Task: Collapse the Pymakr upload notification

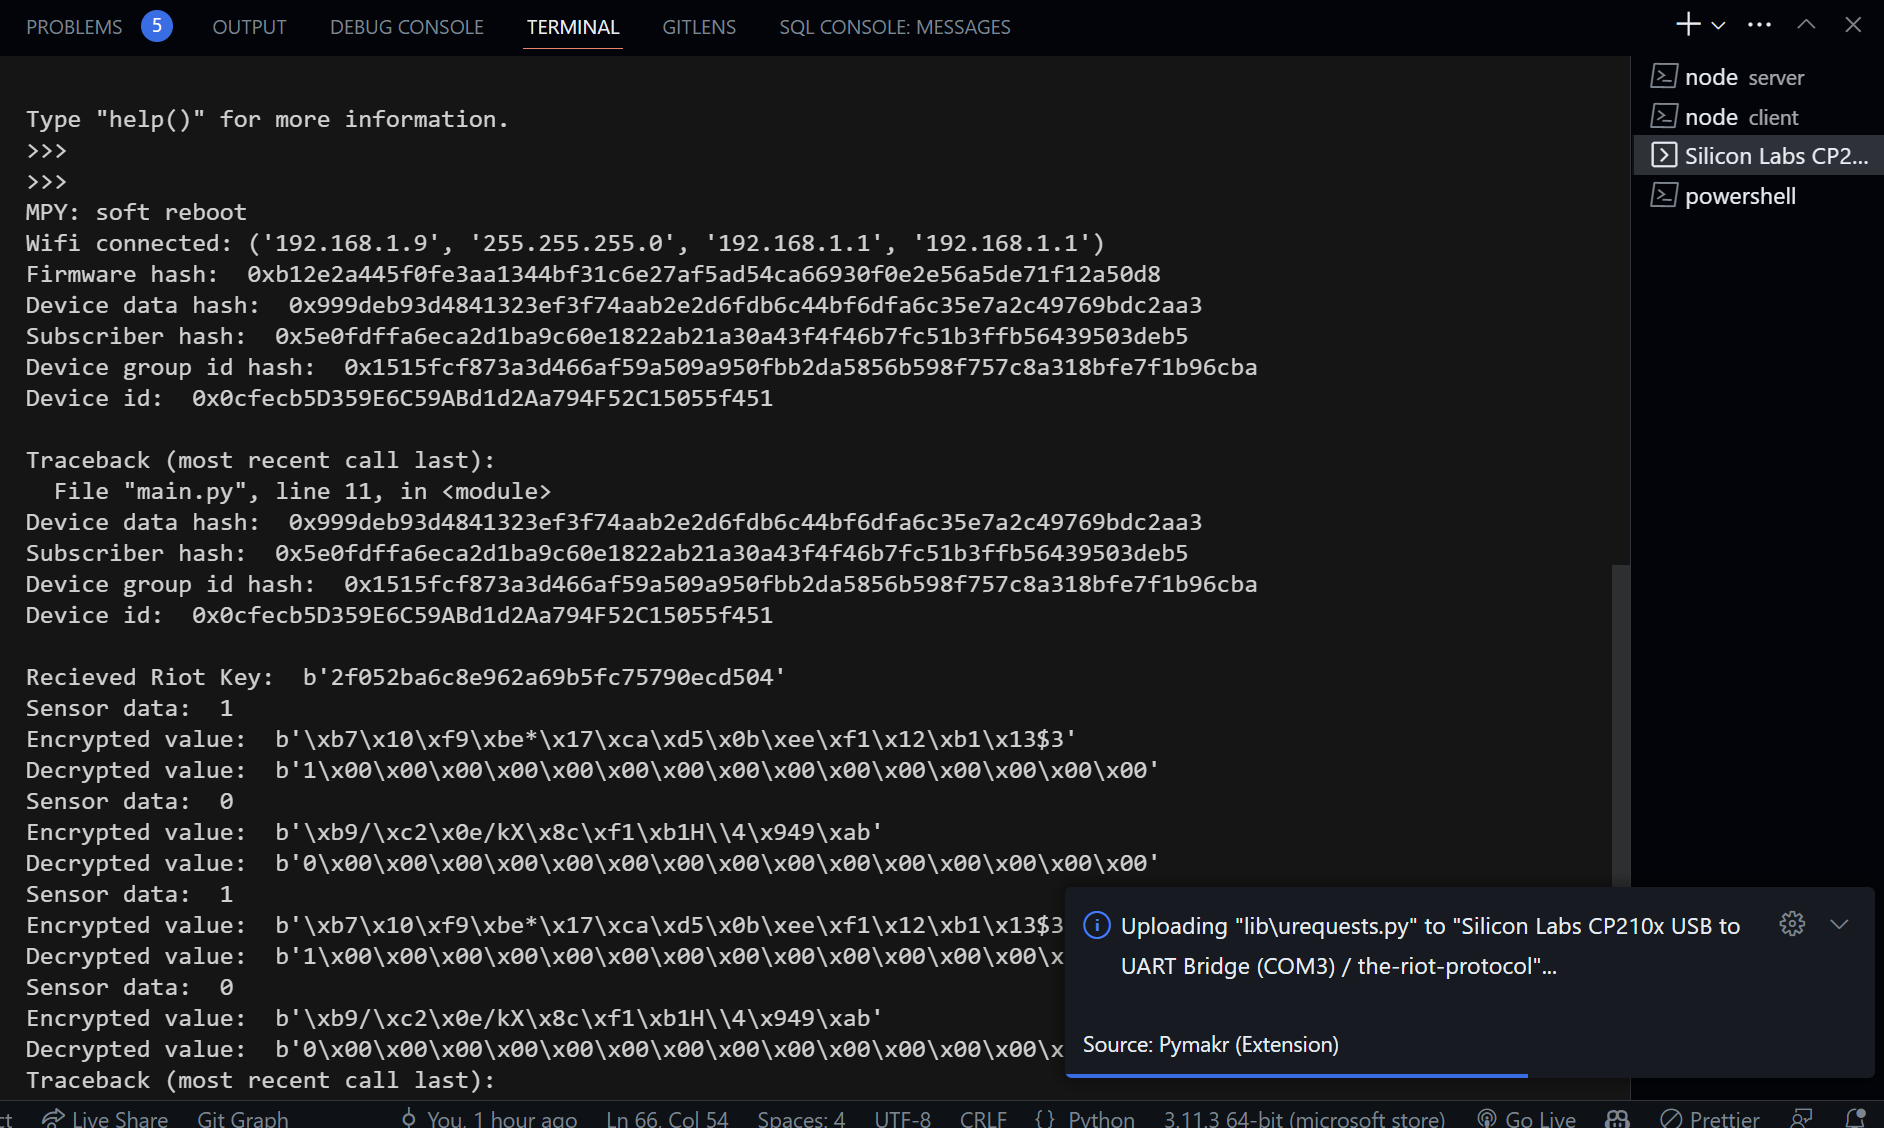Action: coord(1839,924)
